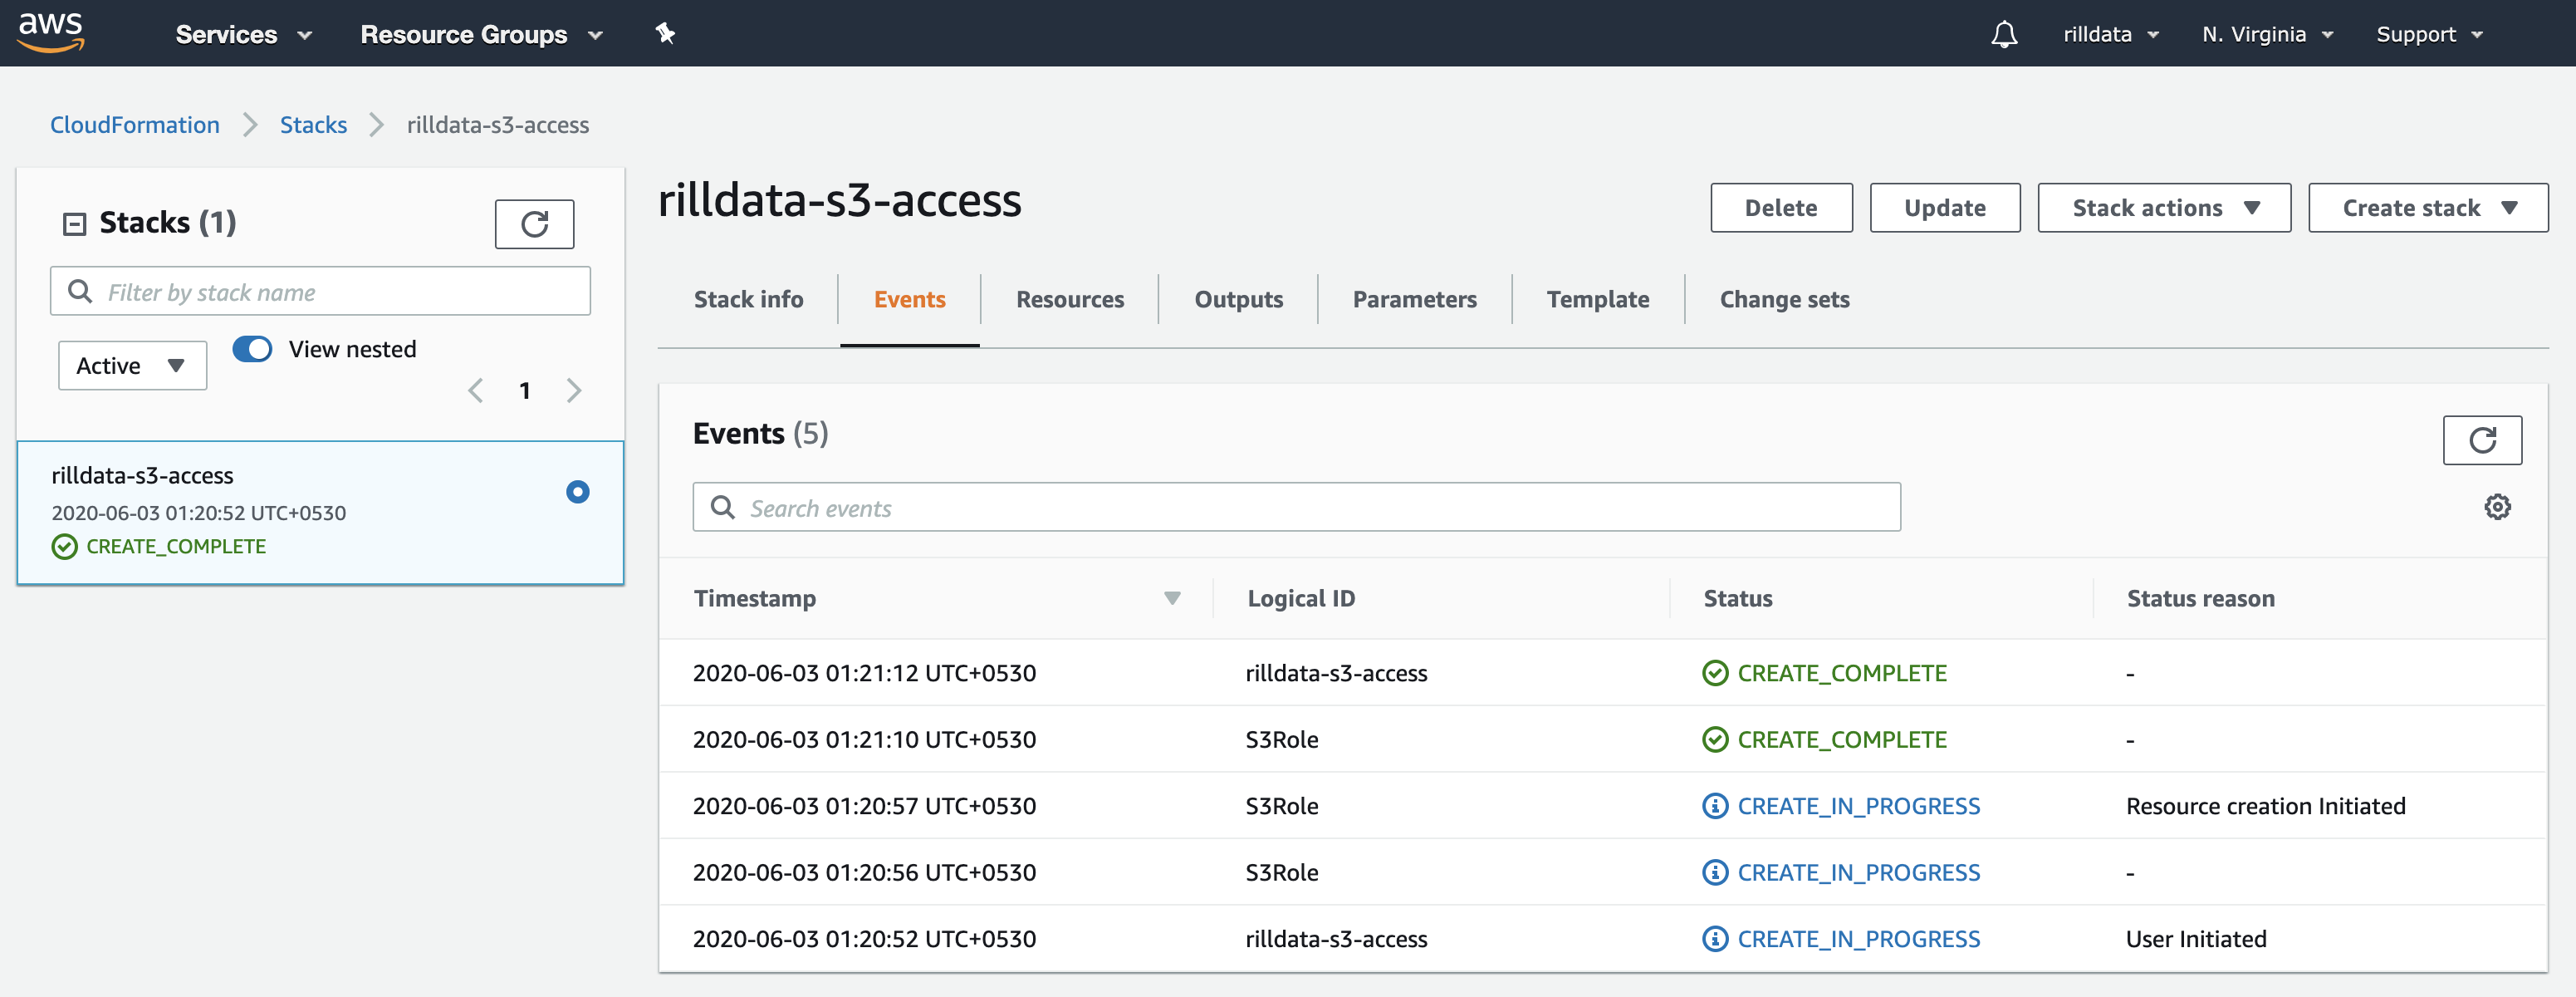Click CREATE_IN_PROGRESS status at 01:20:57
The height and width of the screenshot is (997, 2576).
(1858, 806)
